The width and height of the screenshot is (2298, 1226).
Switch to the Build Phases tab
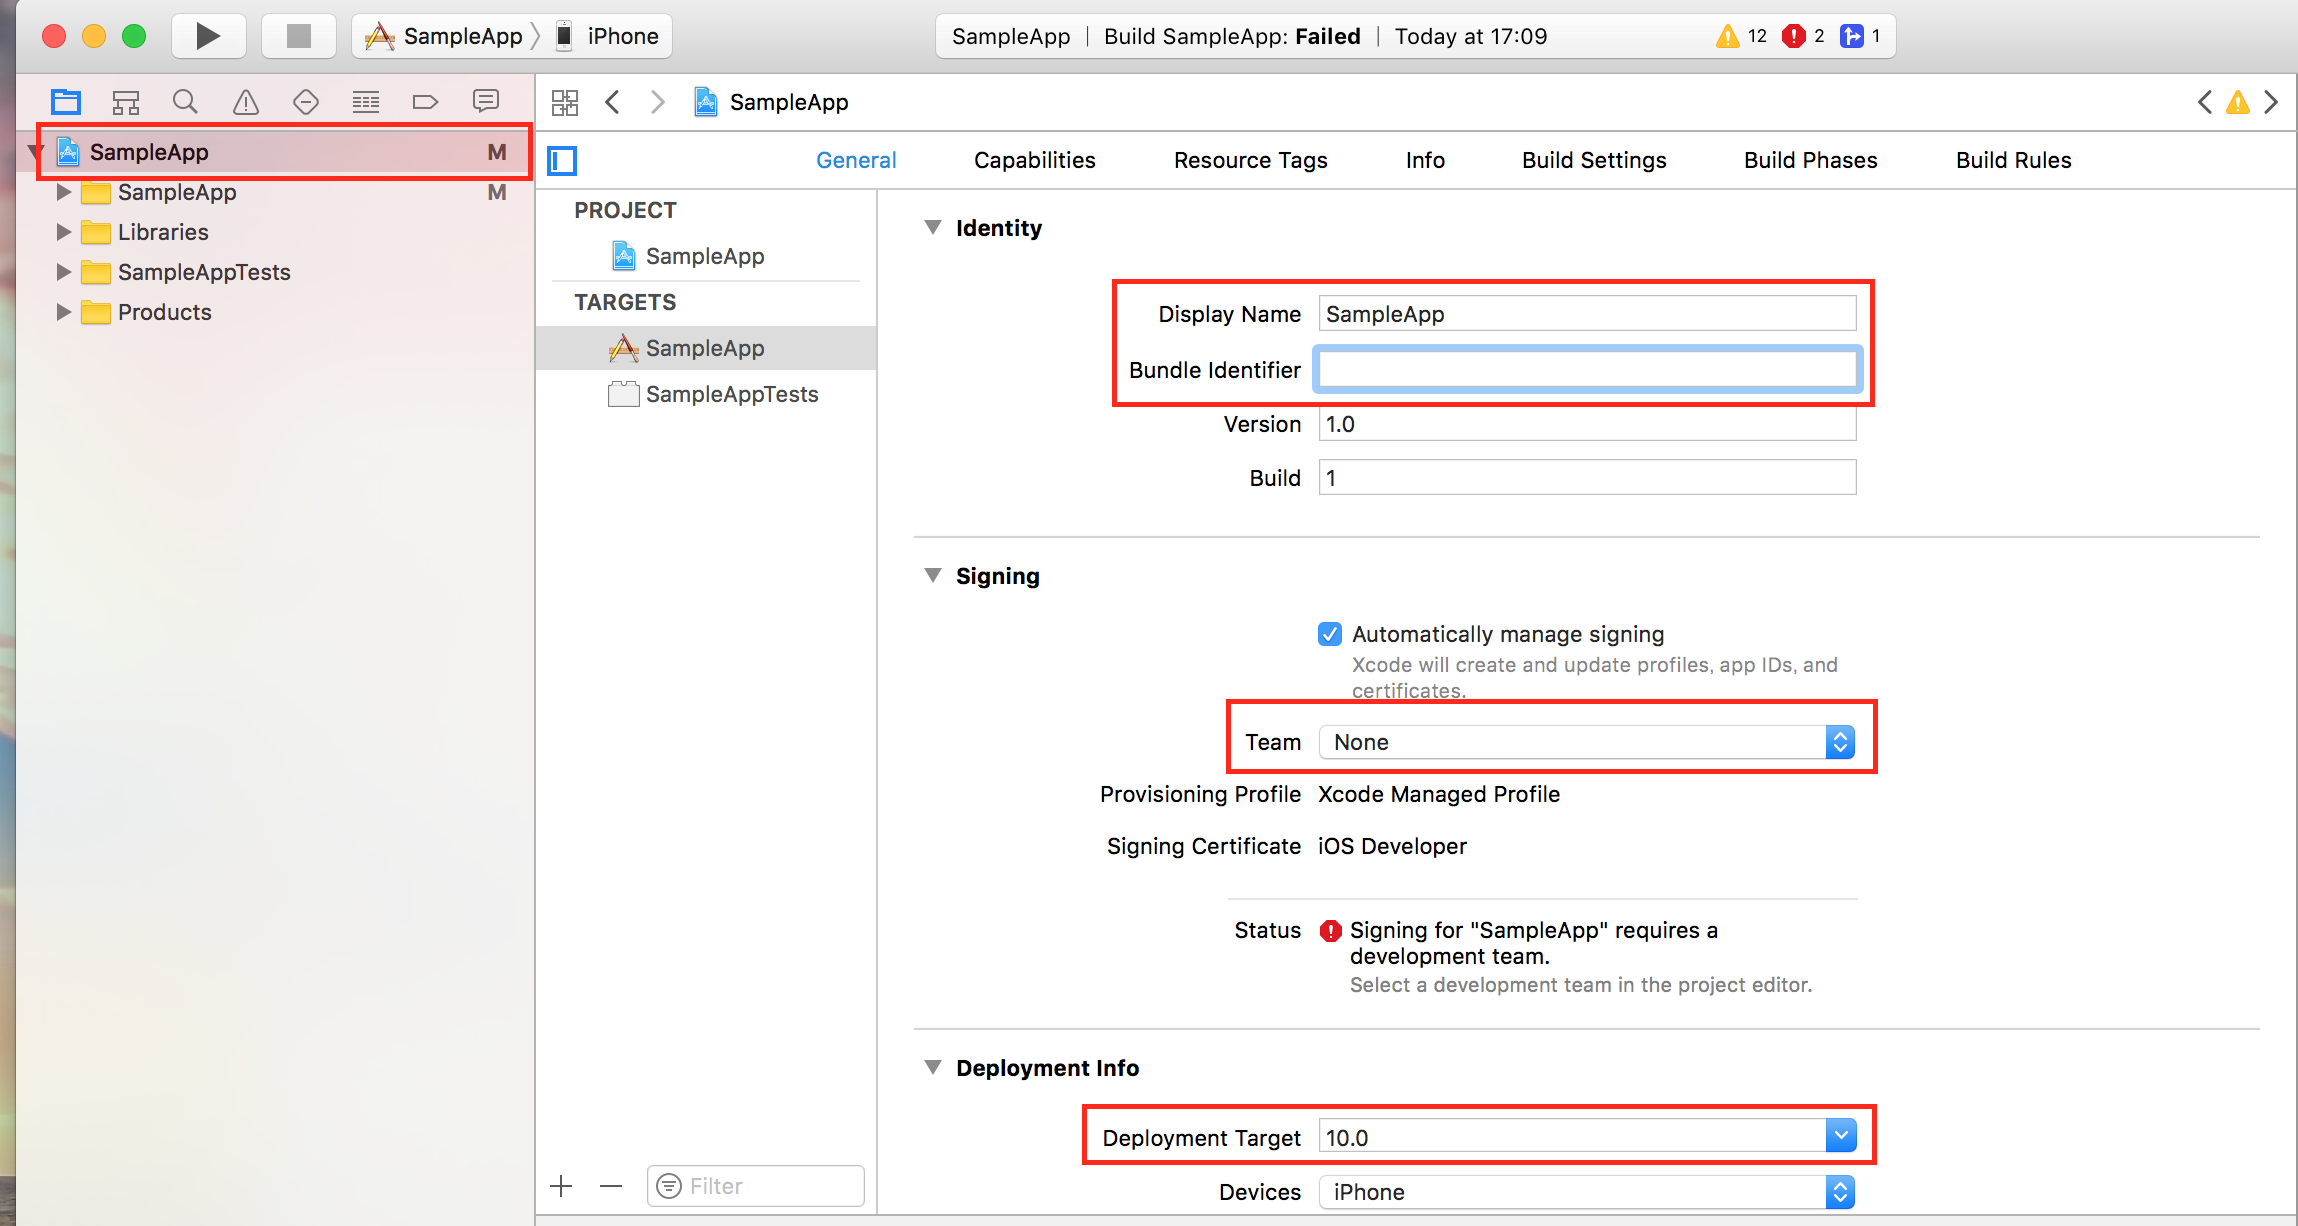1810,160
